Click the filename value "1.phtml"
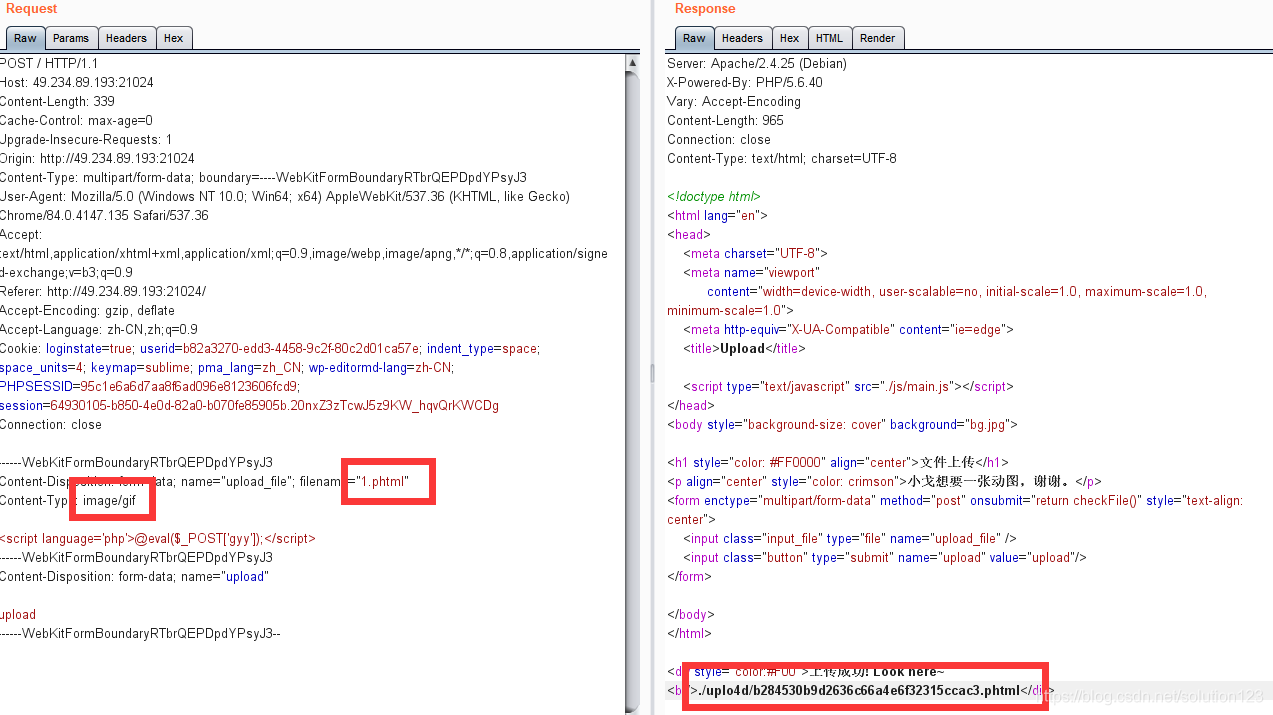The image size is (1273, 715). coord(384,481)
